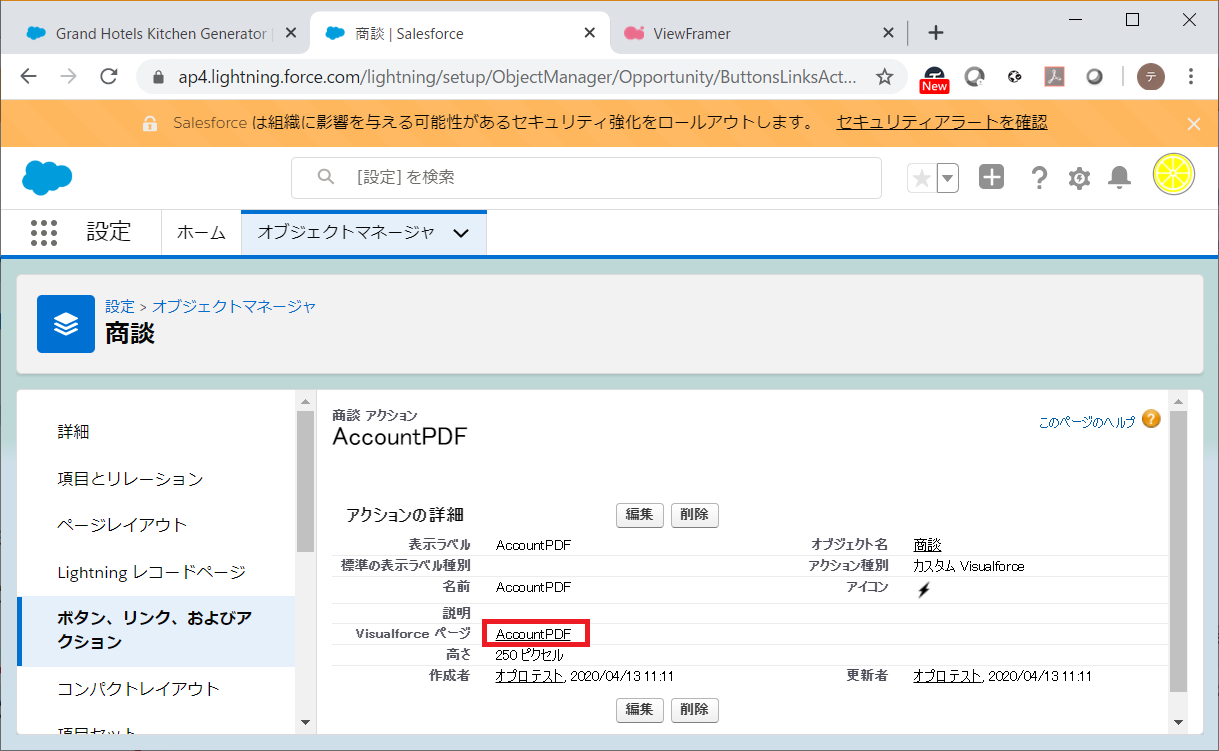The image size is (1219, 751).
Task: Open the AccountPDF Visualforce page link
Action: tap(533, 634)
